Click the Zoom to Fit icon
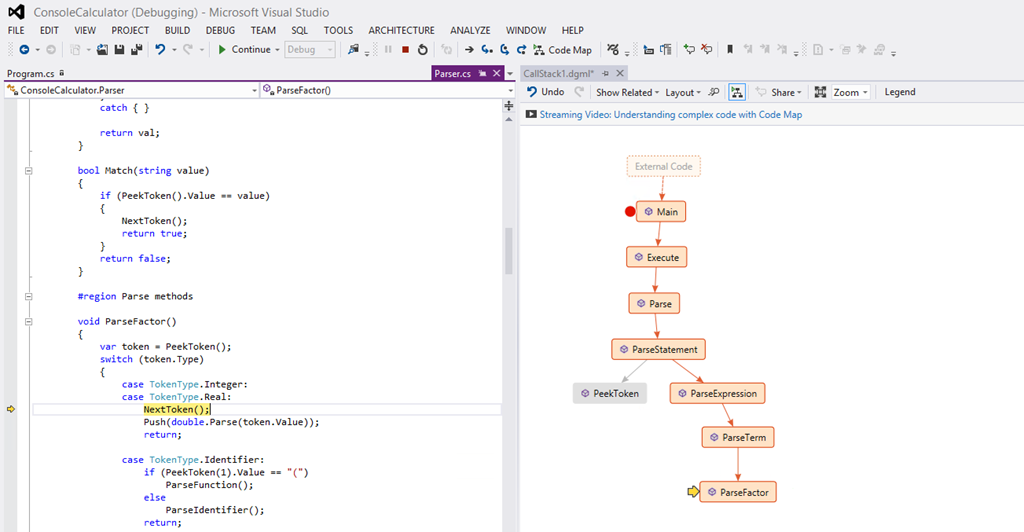Screen dimensions: 1024x532 tap(820, 92)
